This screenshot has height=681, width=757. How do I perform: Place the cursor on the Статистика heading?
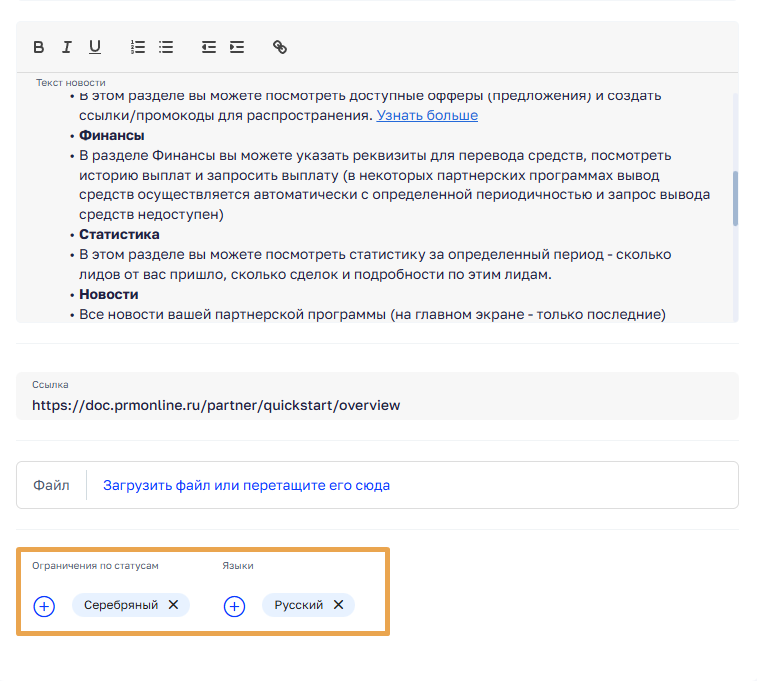(119, 234)
